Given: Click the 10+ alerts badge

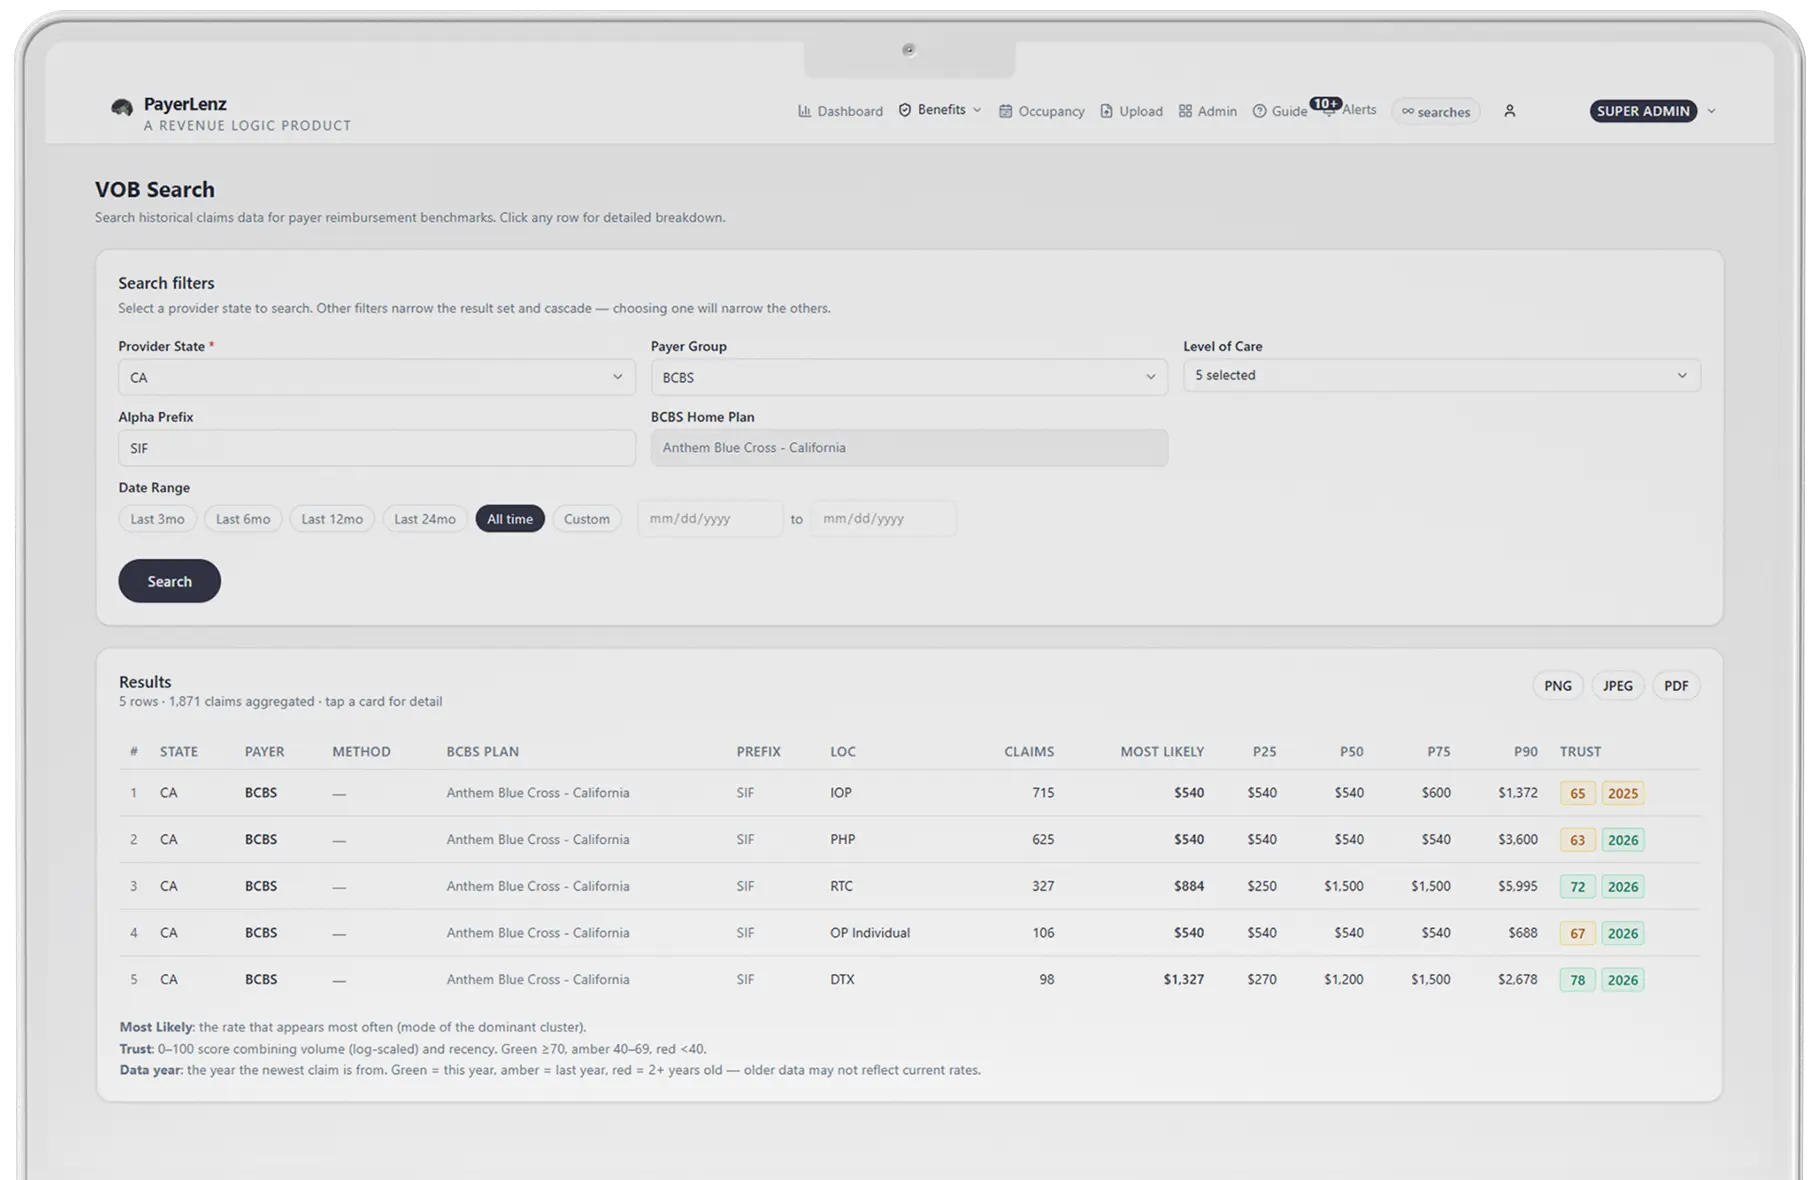Looking at the screenshot, I should point(1325,104).
